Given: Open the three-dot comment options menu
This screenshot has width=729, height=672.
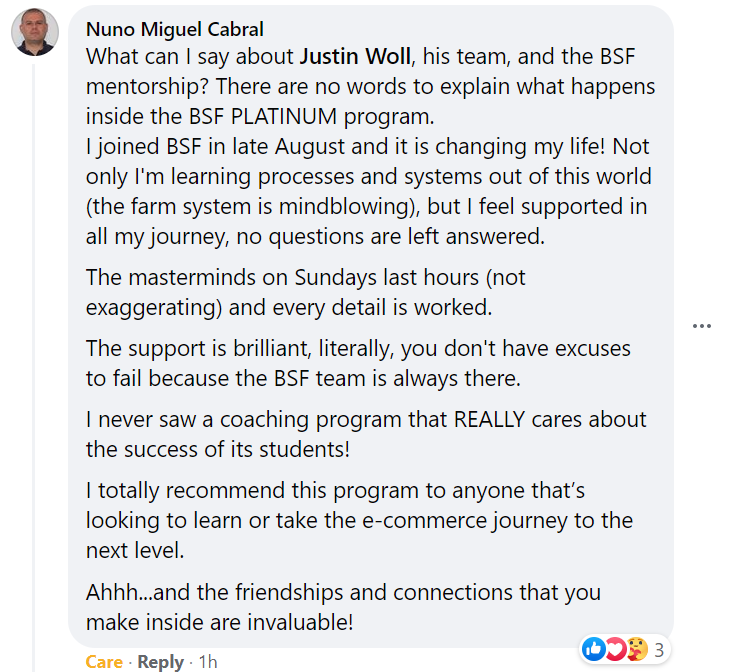Looking at the screenshot, I should point(702,326).
